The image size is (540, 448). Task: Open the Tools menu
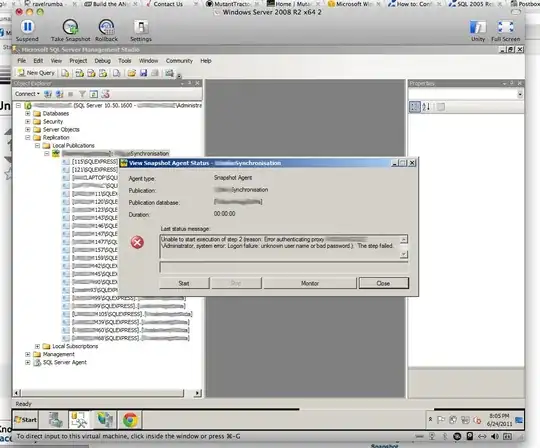pyautogui.click(x=125, y=61)
